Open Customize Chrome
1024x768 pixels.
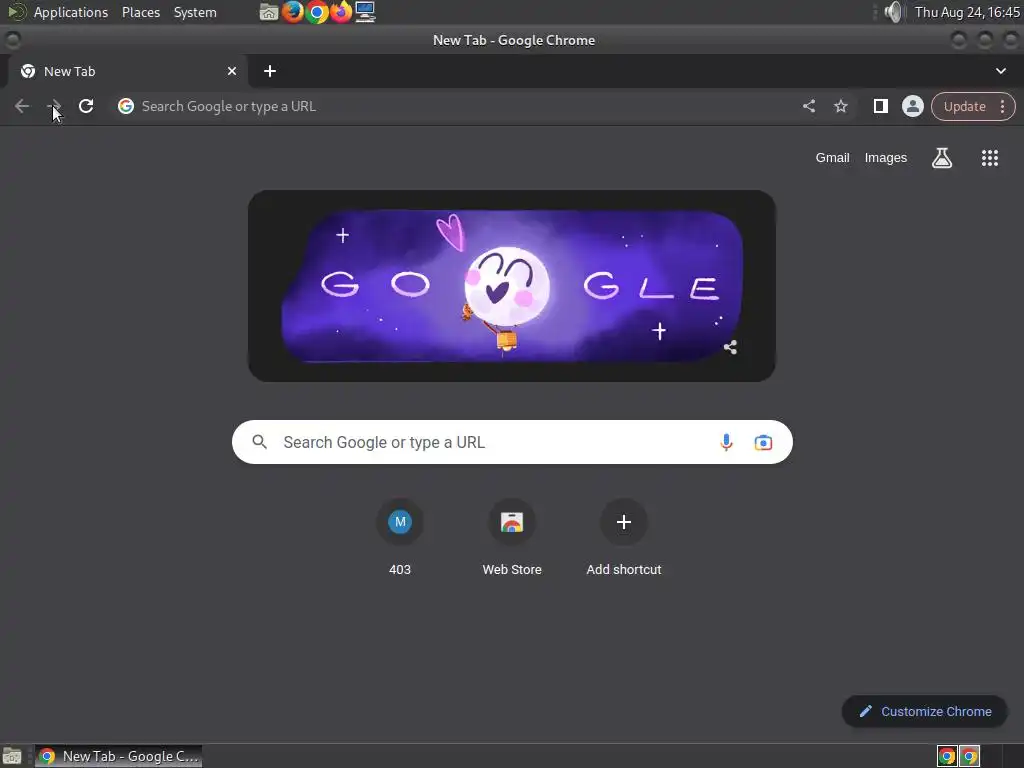[924, 711]
